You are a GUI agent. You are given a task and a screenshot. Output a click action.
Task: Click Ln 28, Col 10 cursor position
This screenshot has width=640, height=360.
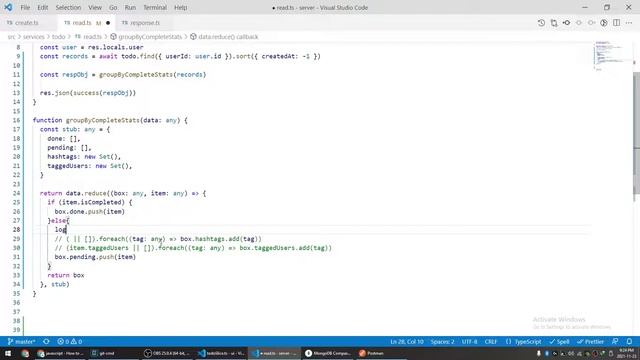click(x=407, y=342)
